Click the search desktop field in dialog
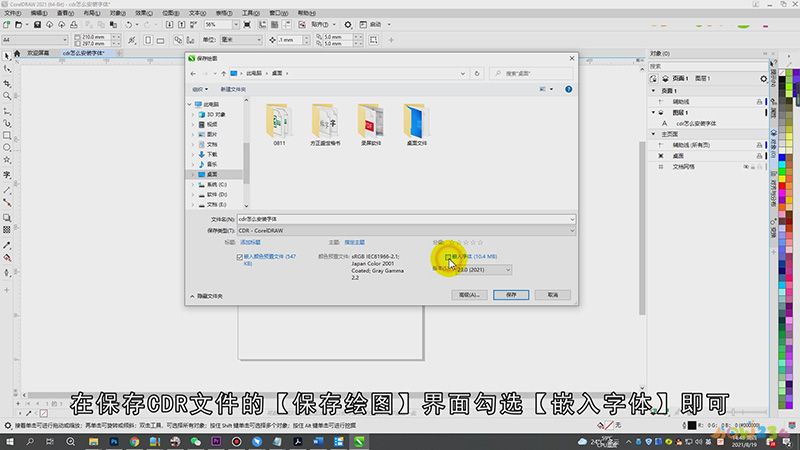The image size is (800, 450). pyautogui.click(x=532, y=73)
